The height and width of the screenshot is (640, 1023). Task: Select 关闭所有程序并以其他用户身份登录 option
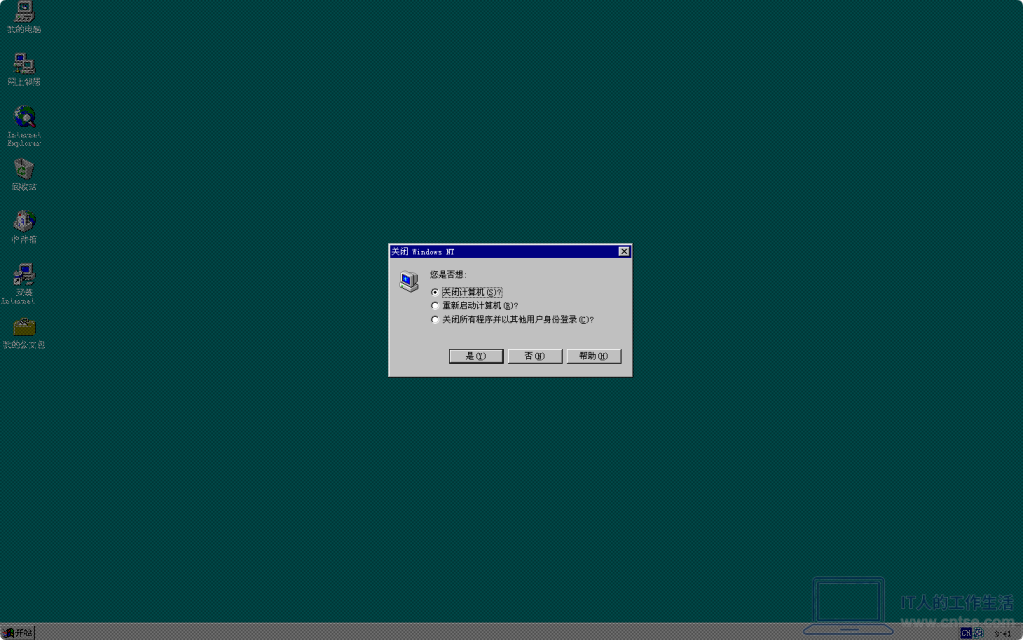pyautogui.click(x=512, y=320)
